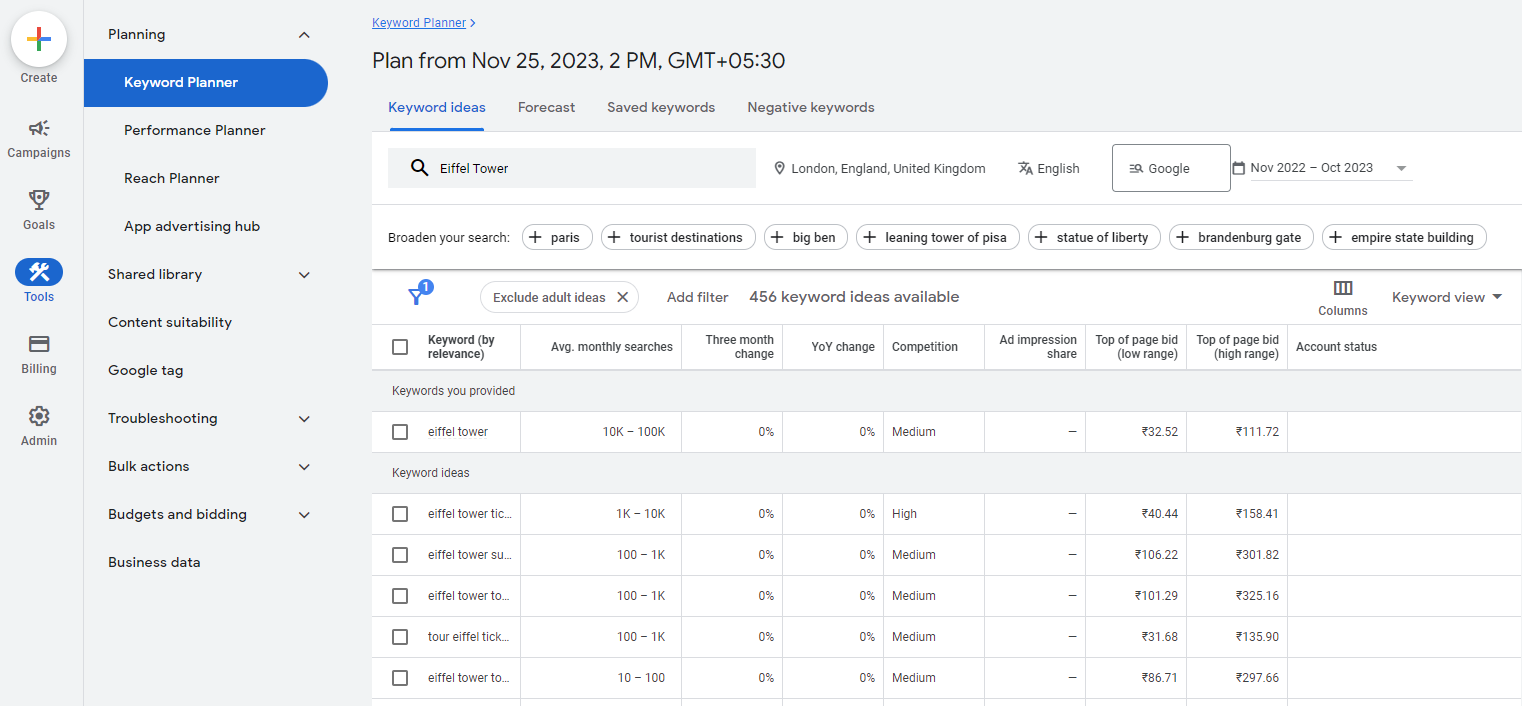
Task: Check the keyword row with ₹106.22 bid
Action: tap(400, 555)
